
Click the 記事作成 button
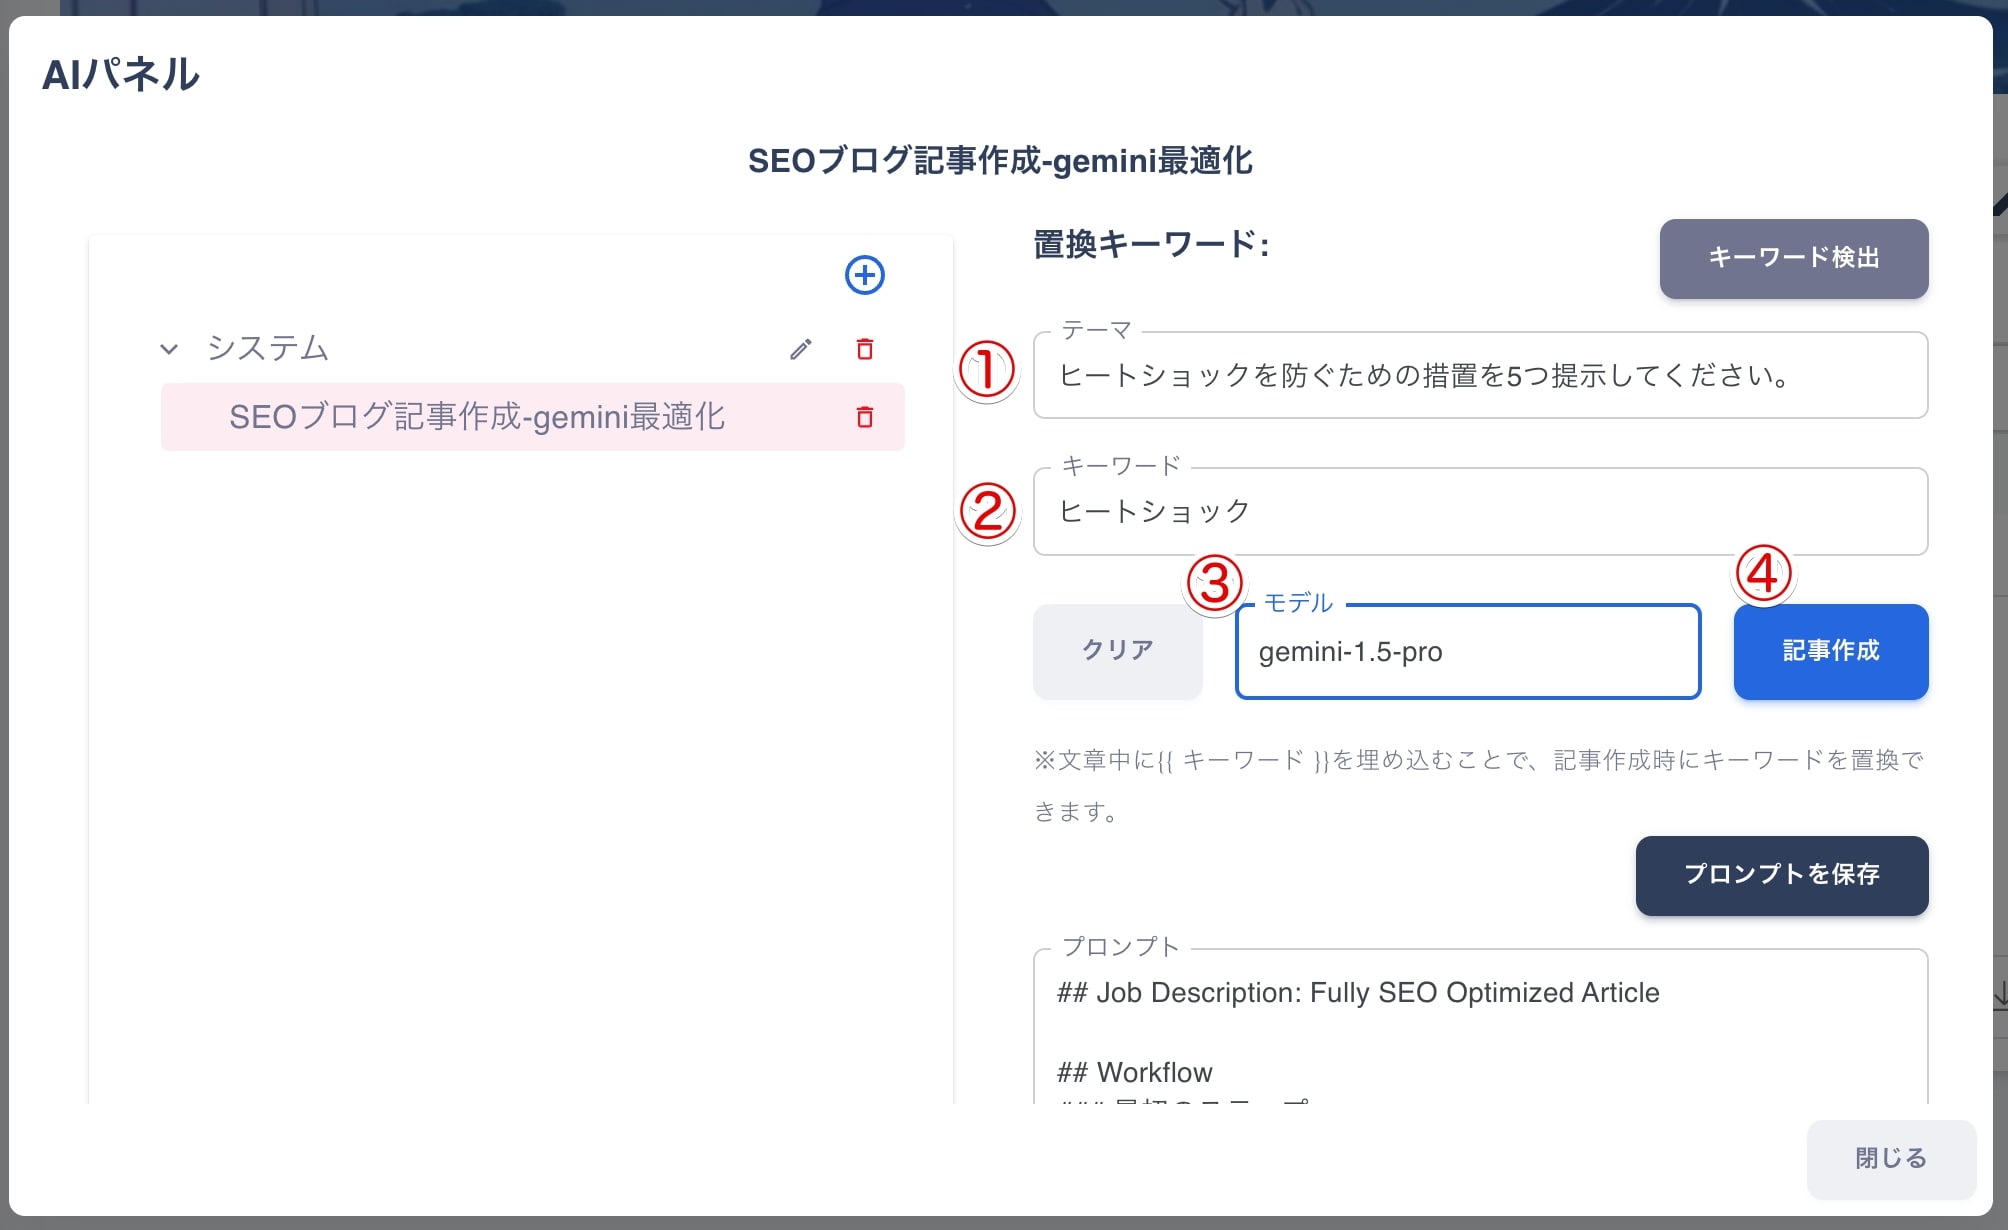[1830, 651]
